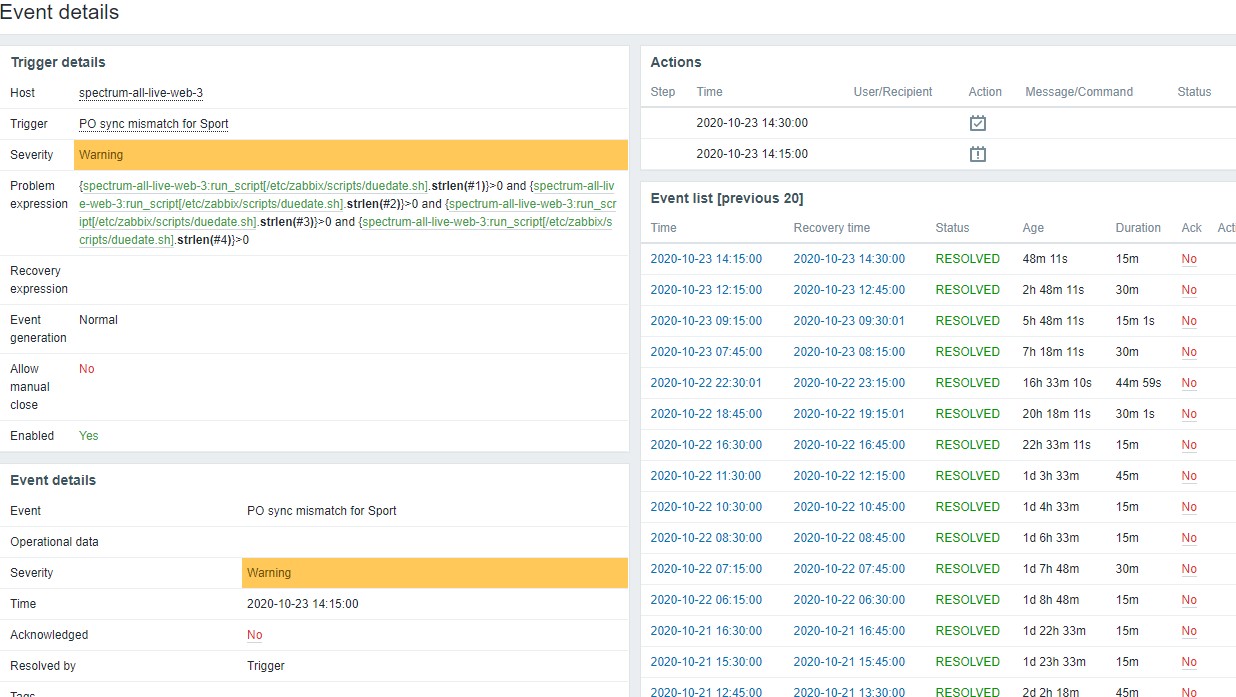Viewport: 1236px width, 697px height.
Task: Open host spectrum-all-live-web-3 link
Action: point(141,93)
